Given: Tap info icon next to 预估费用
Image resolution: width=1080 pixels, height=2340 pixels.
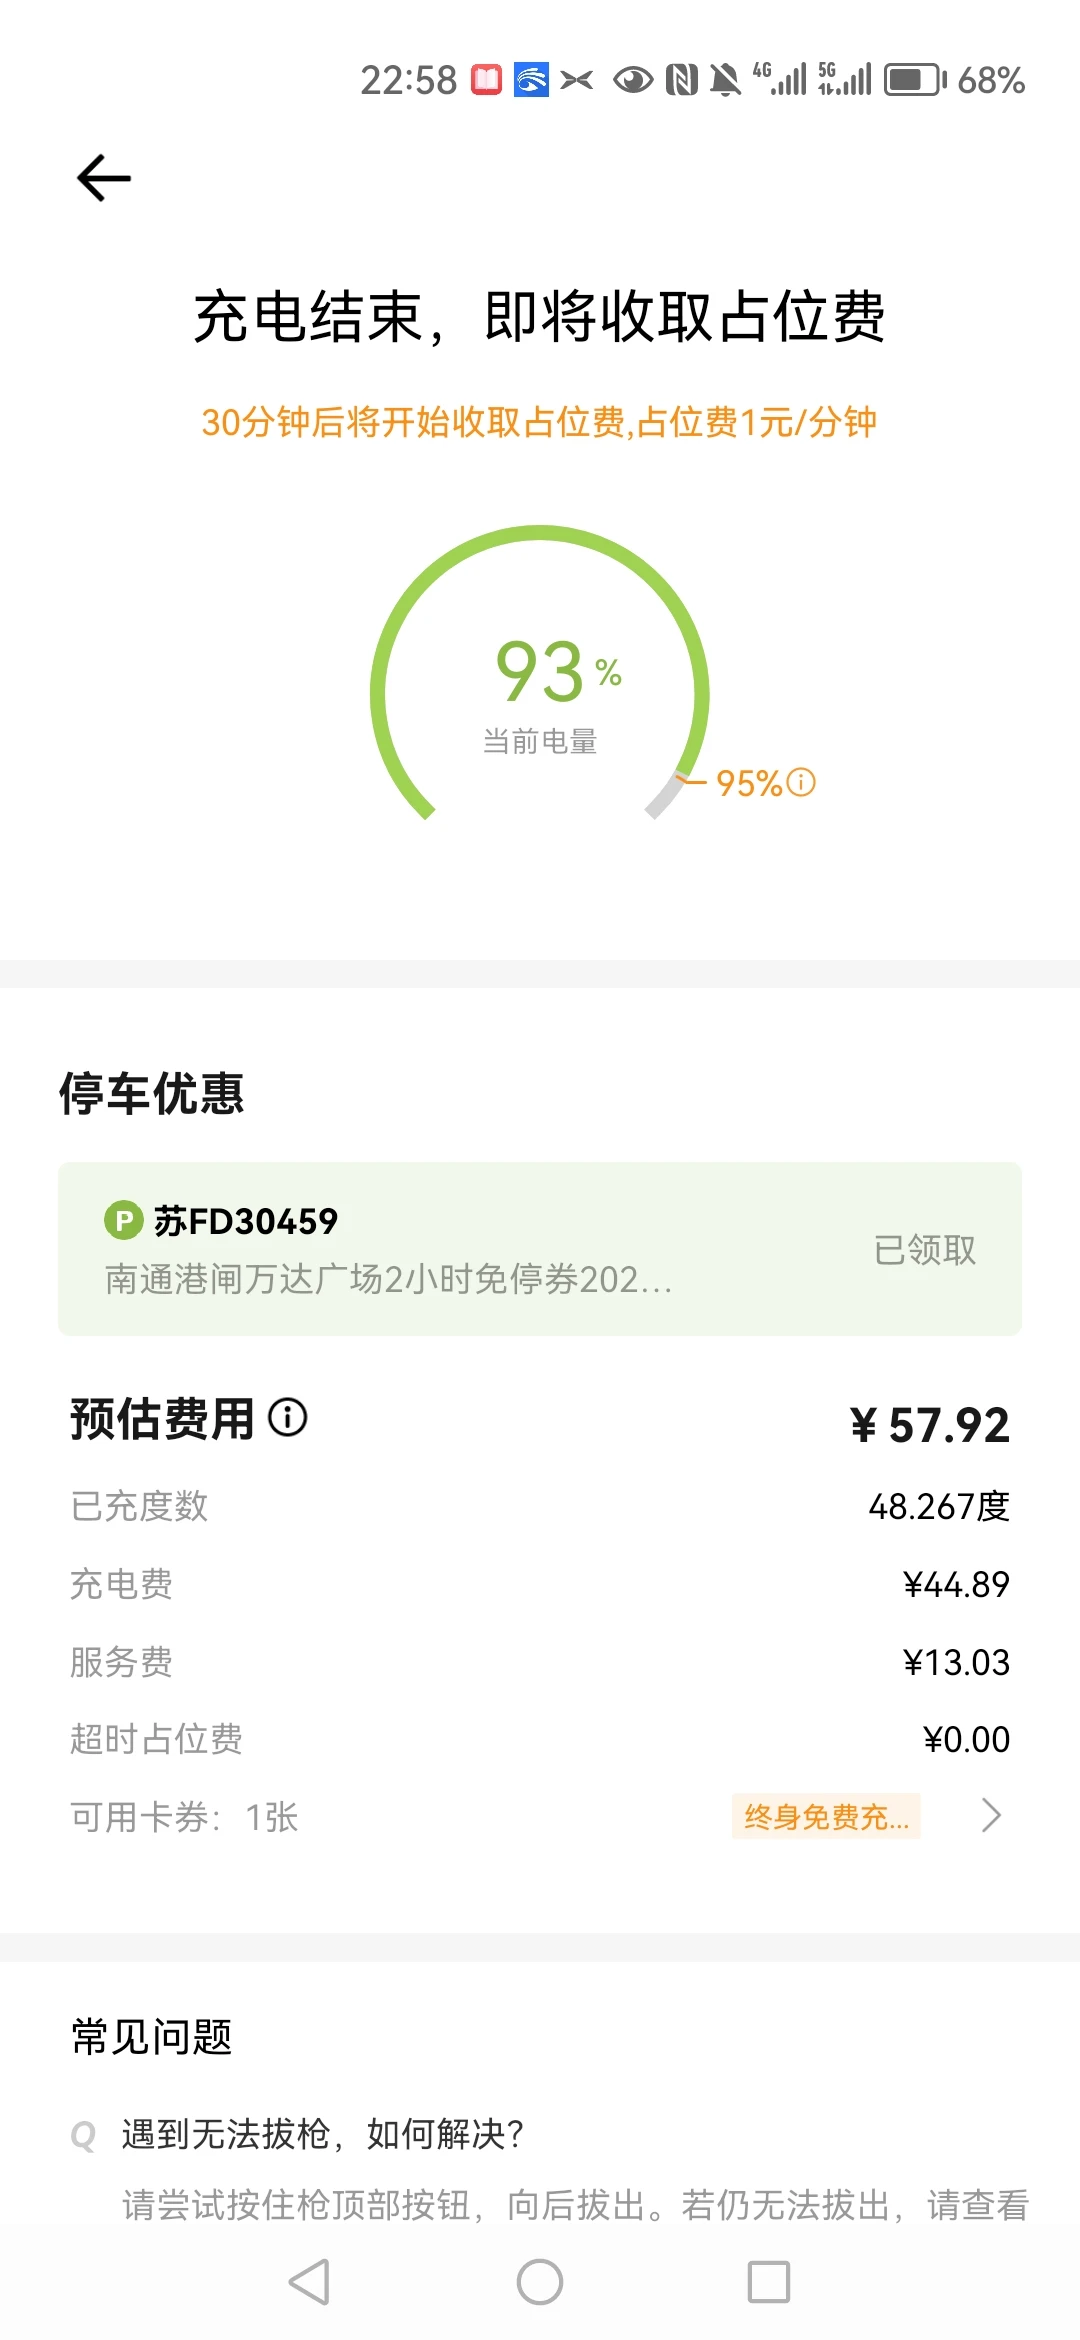Looking at the screenshot, I should point(288,1417).
